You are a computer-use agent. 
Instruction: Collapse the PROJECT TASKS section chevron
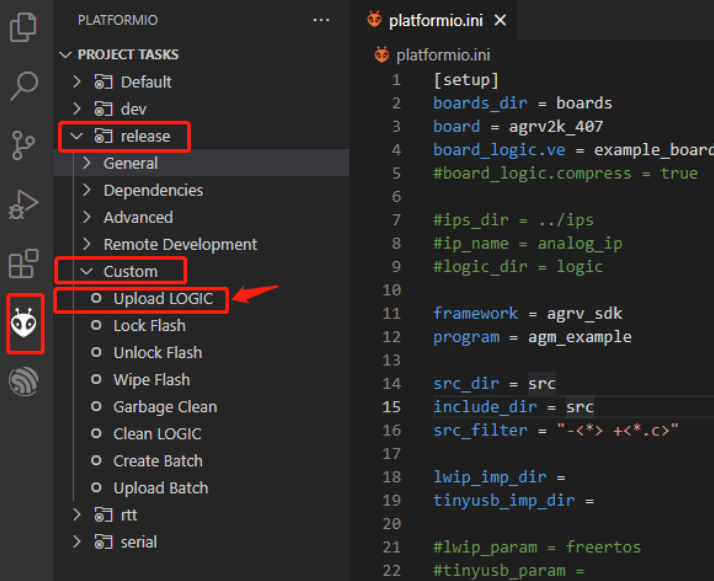(66, 55)
